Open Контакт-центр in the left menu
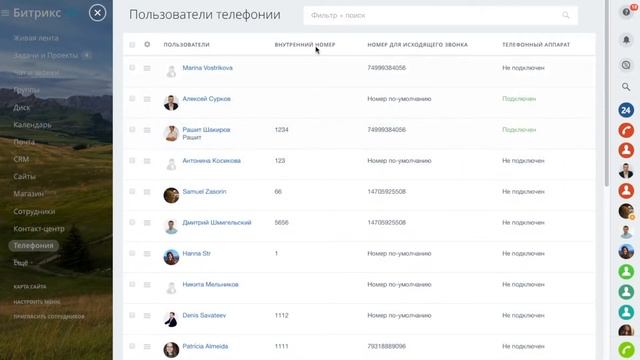The image size is (640, 360). (x=39, y=229)
